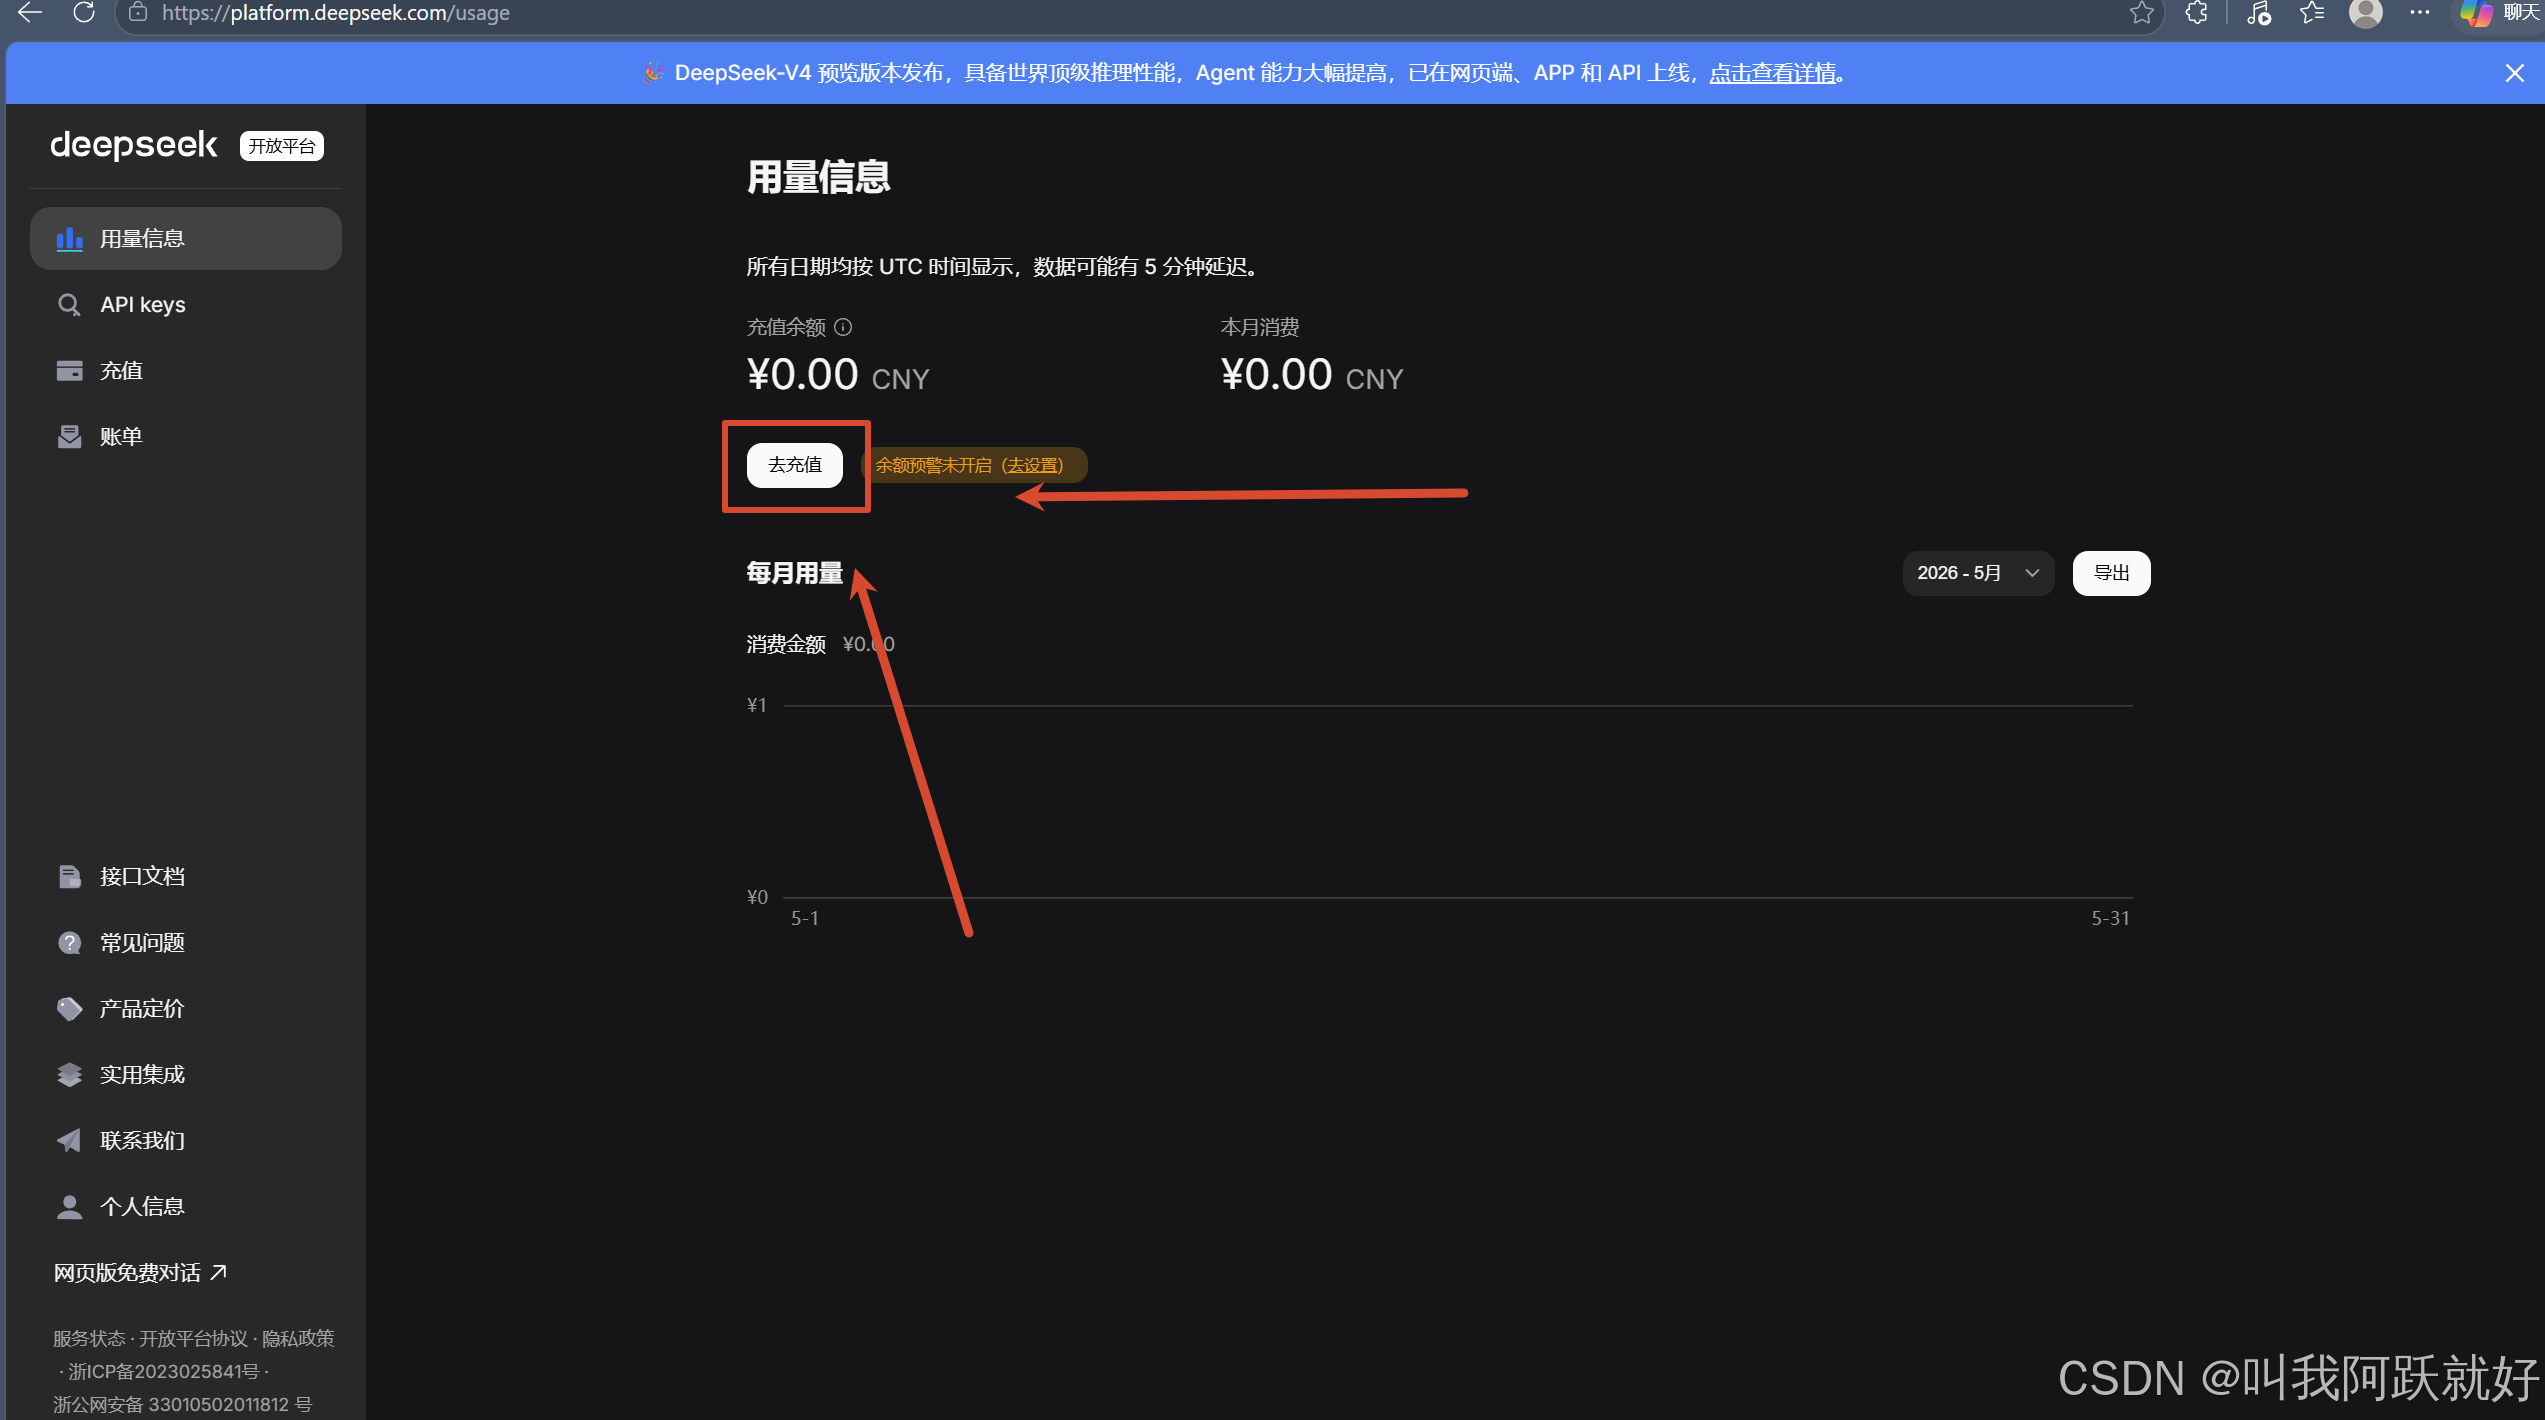
Task: Dismiss the DeepSeek-V4 announcement banner
Action: (2514, 73)
